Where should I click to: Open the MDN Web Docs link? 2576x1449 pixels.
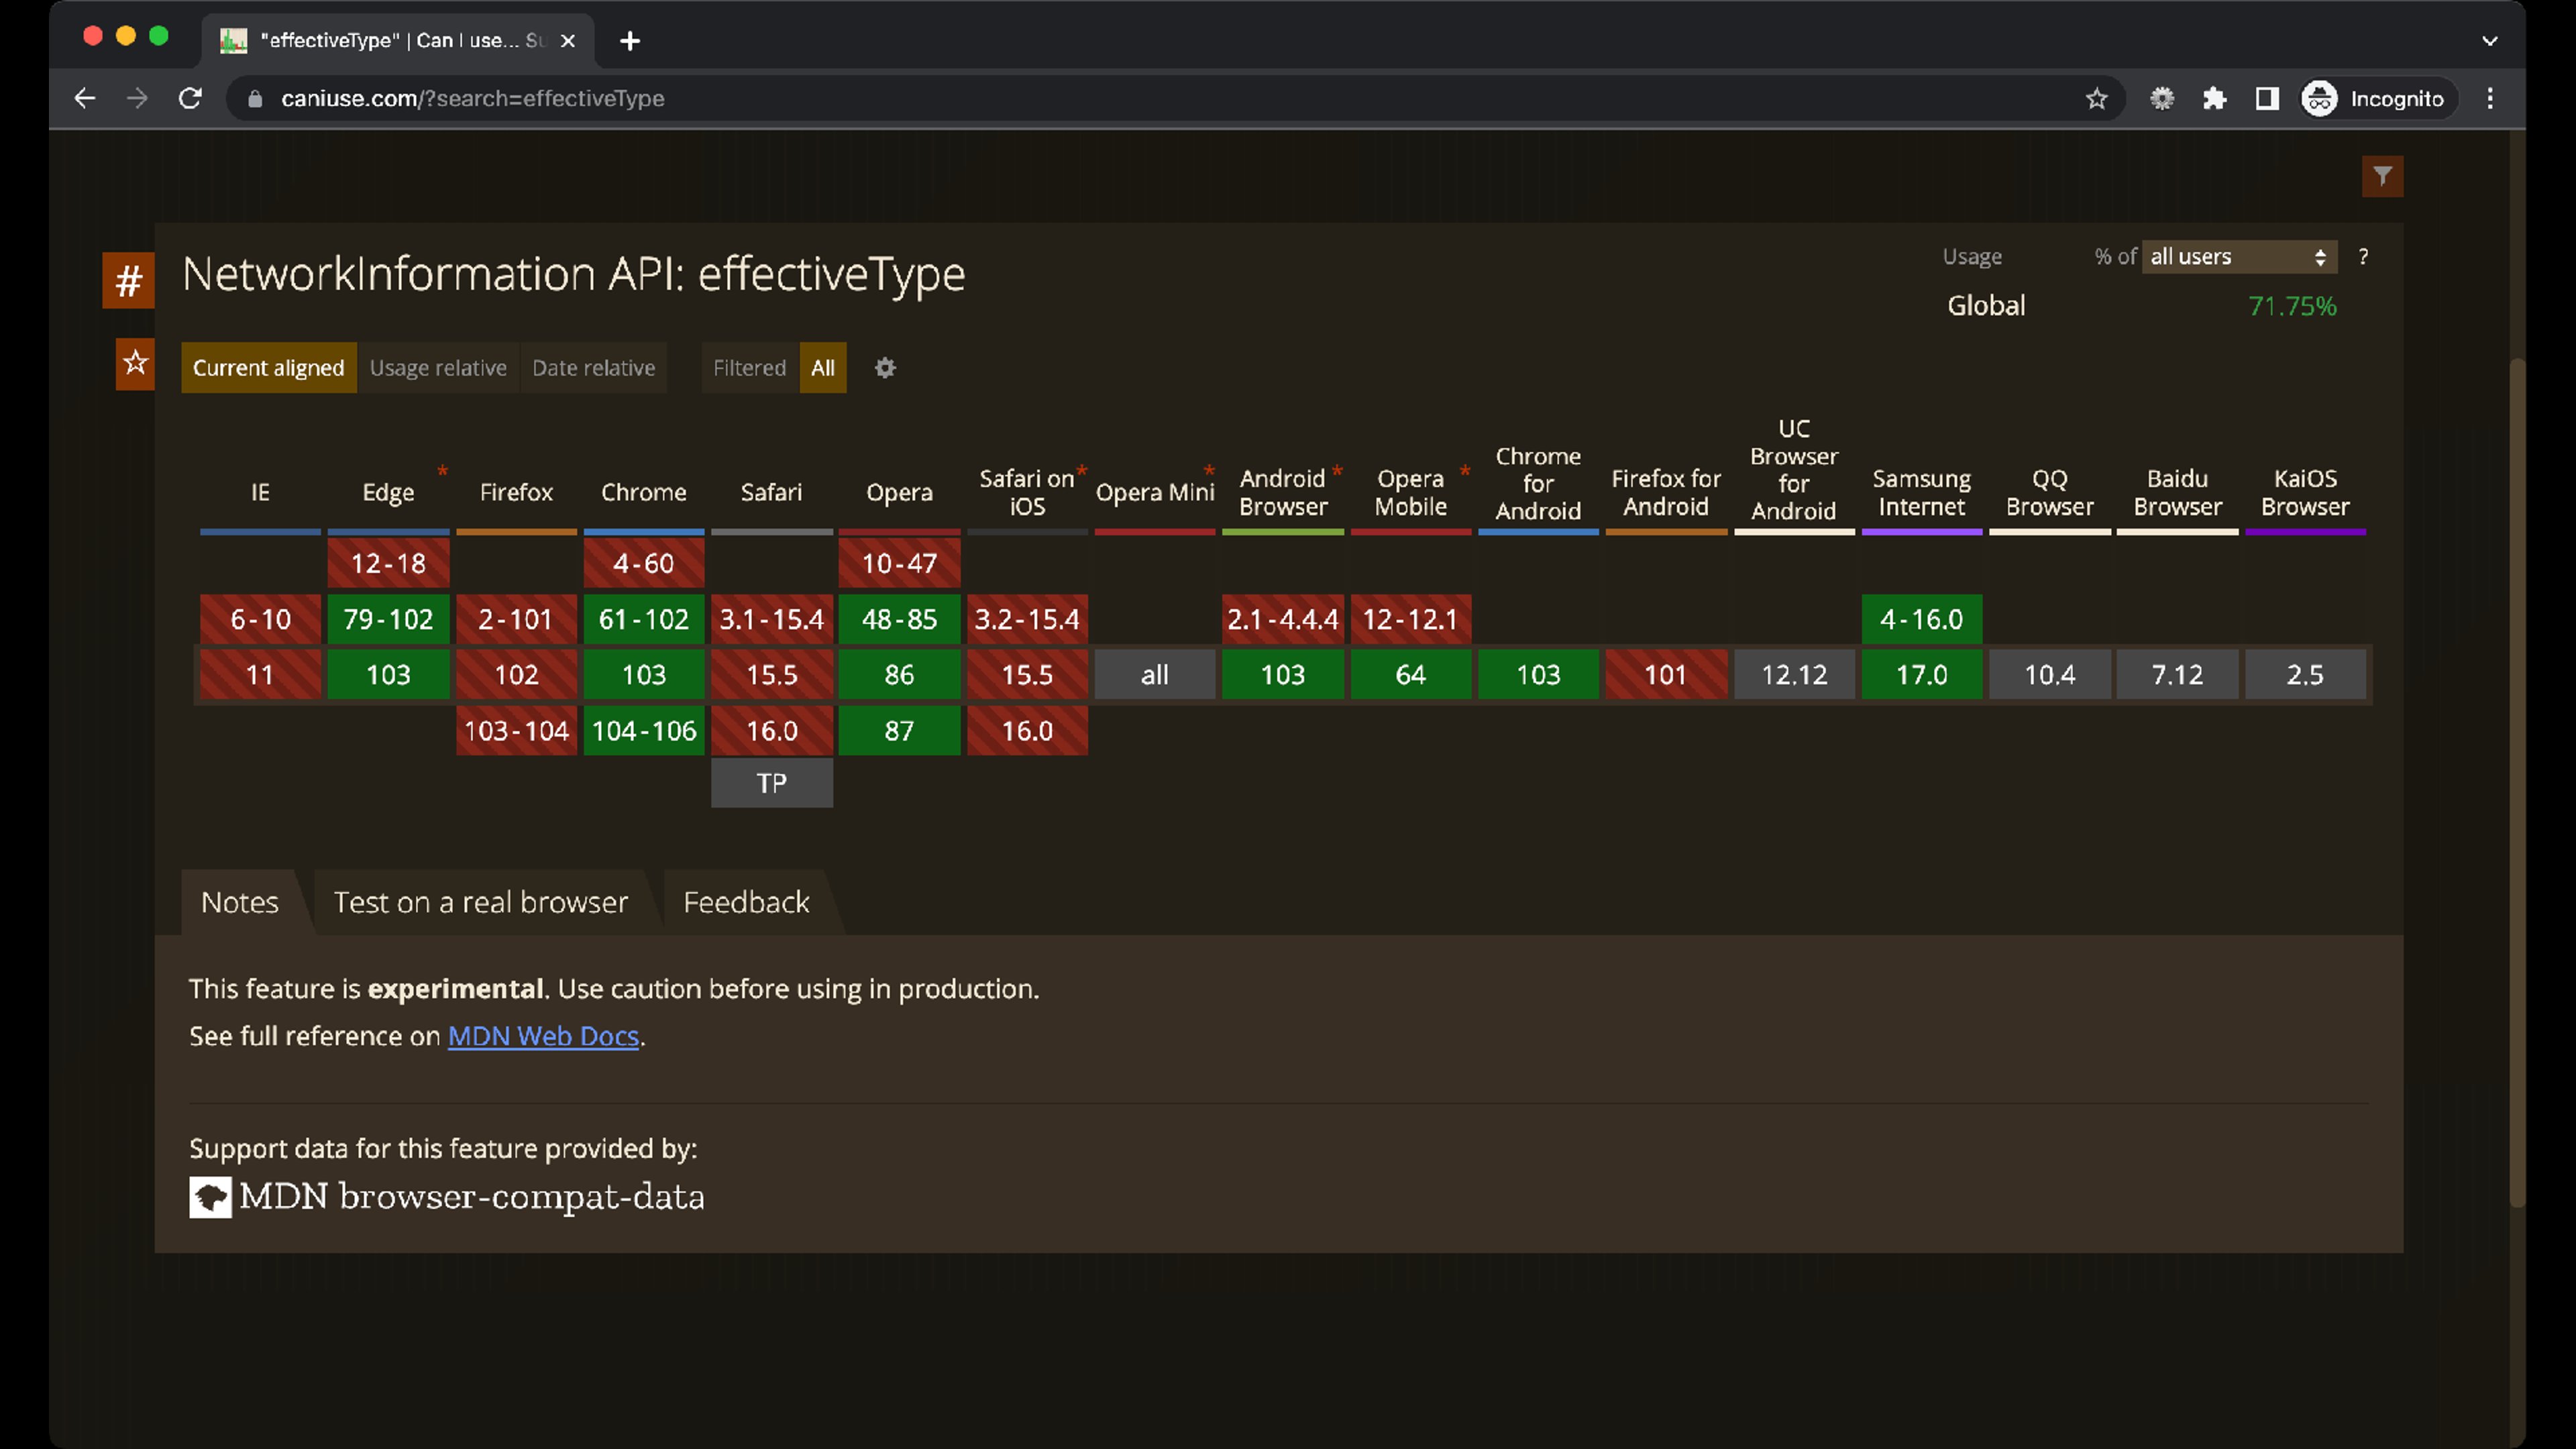(543, 1036)
